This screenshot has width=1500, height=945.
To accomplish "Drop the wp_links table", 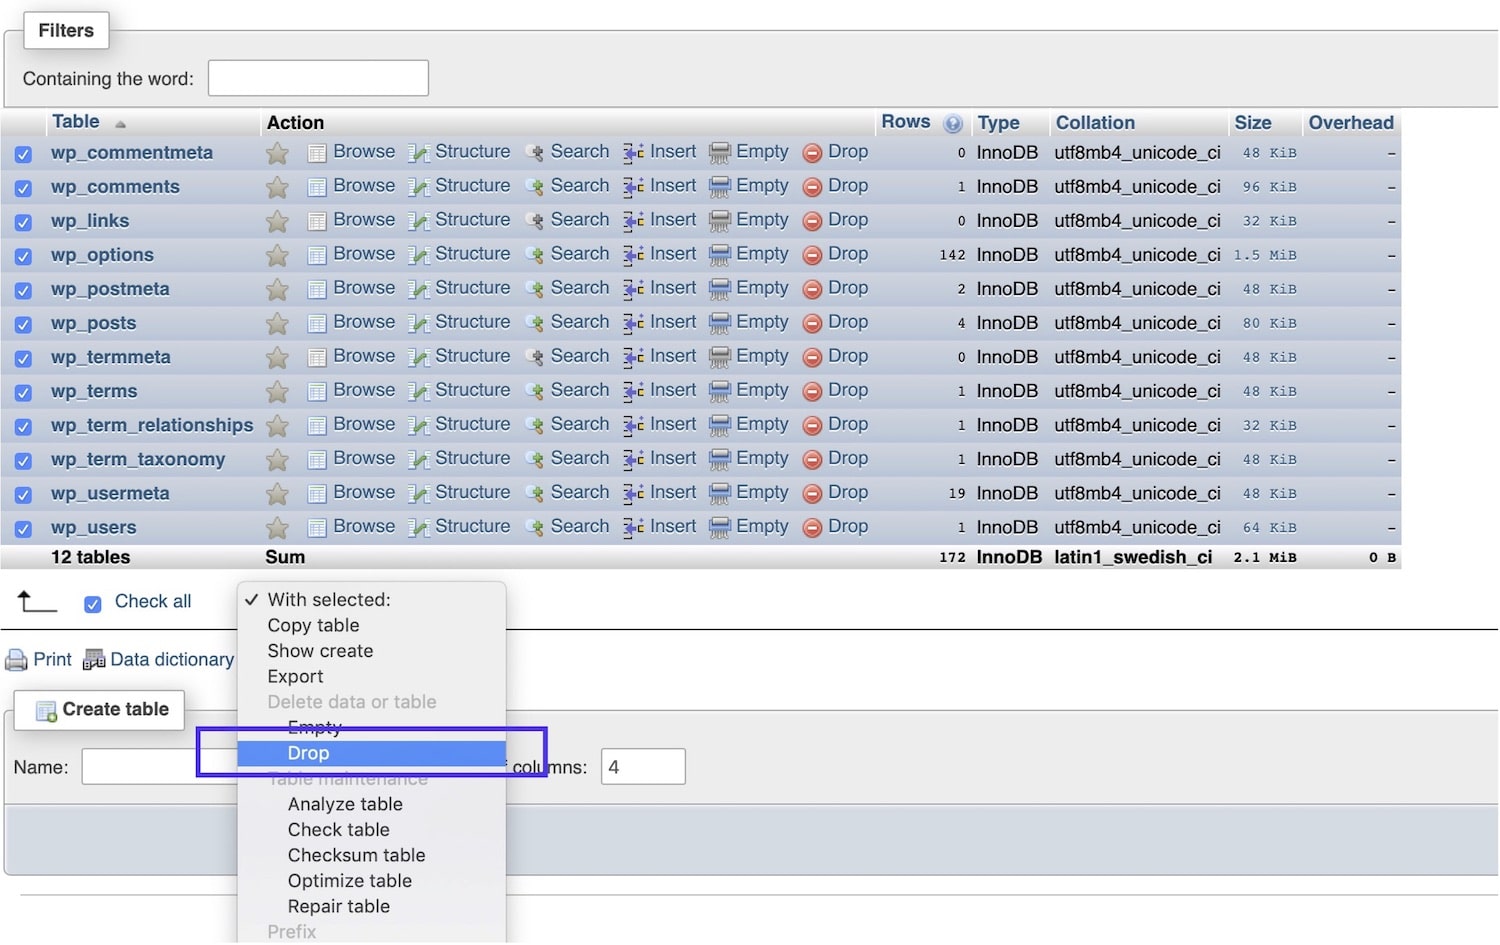I will 847,220.
